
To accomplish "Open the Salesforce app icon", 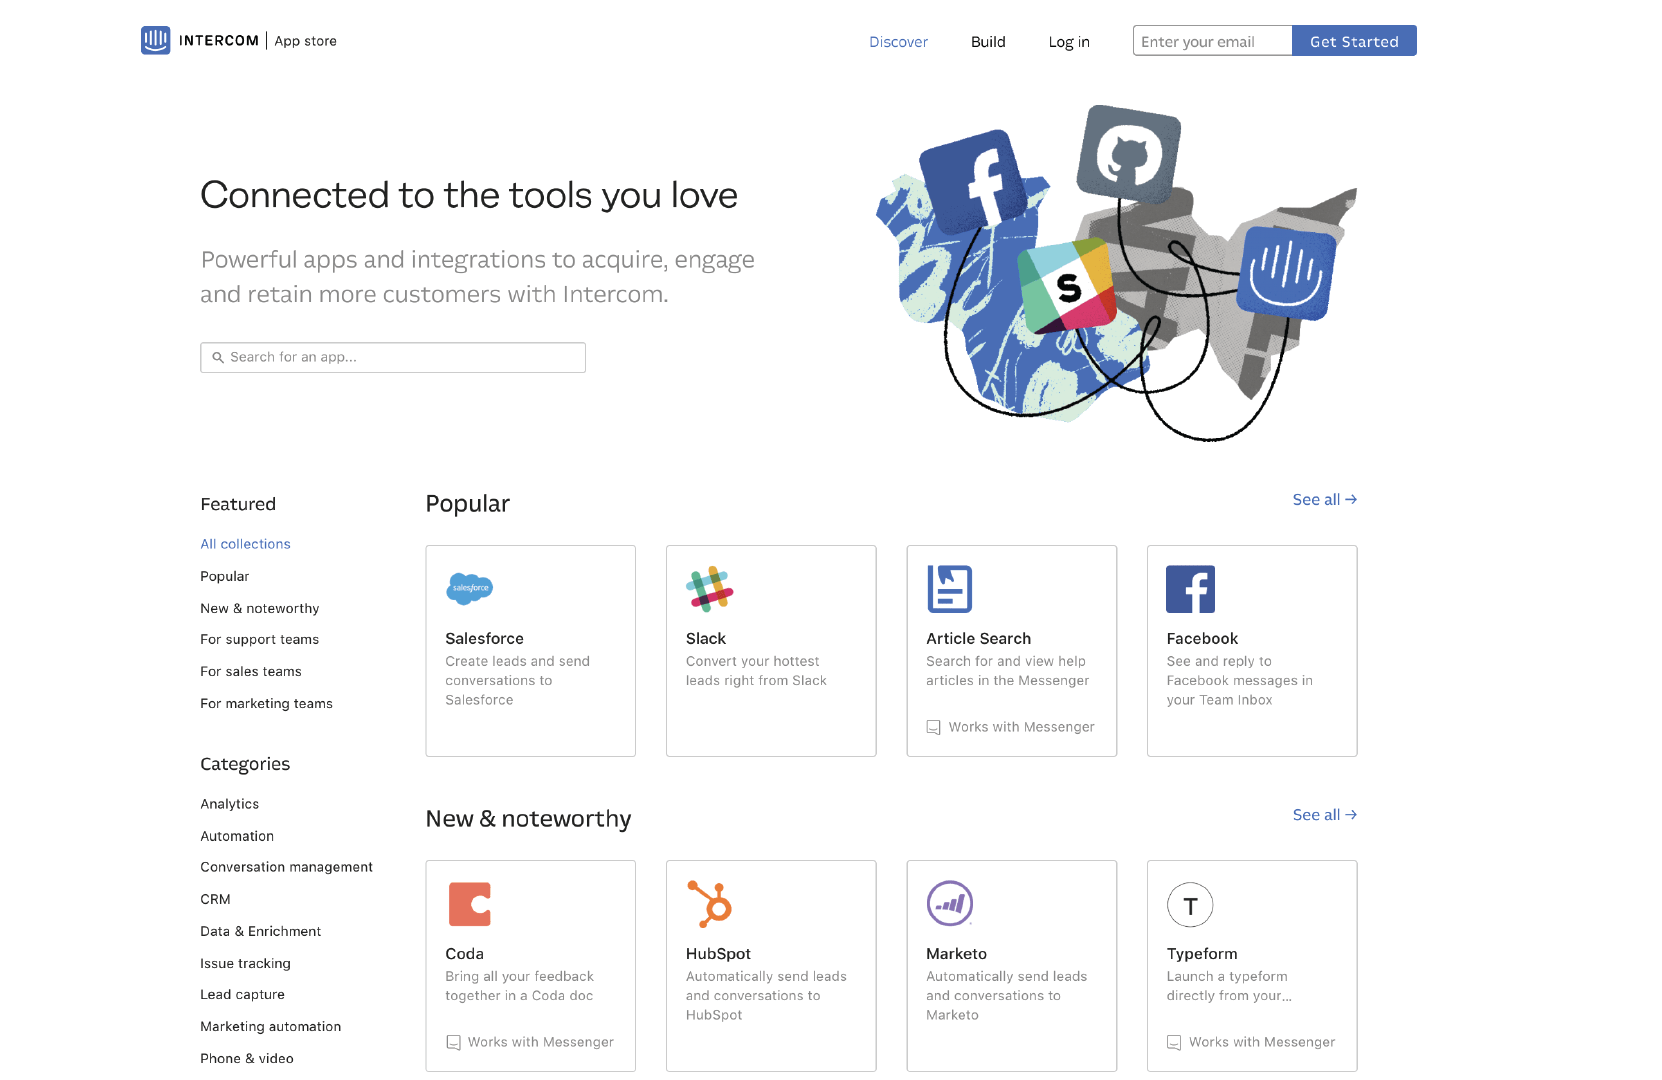I will pos(469,589).
